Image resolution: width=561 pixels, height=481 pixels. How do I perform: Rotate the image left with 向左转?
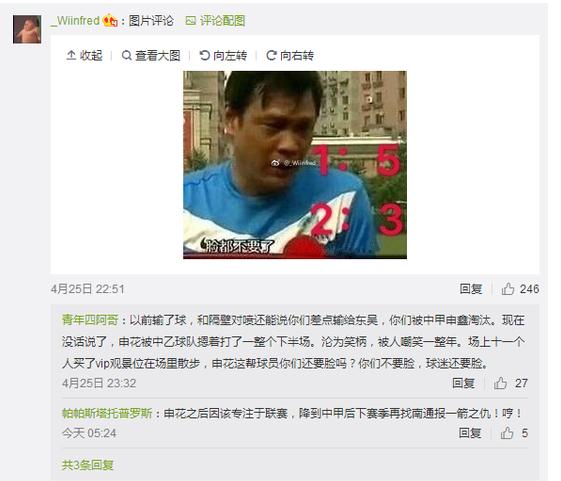click(x=223, y=55)
